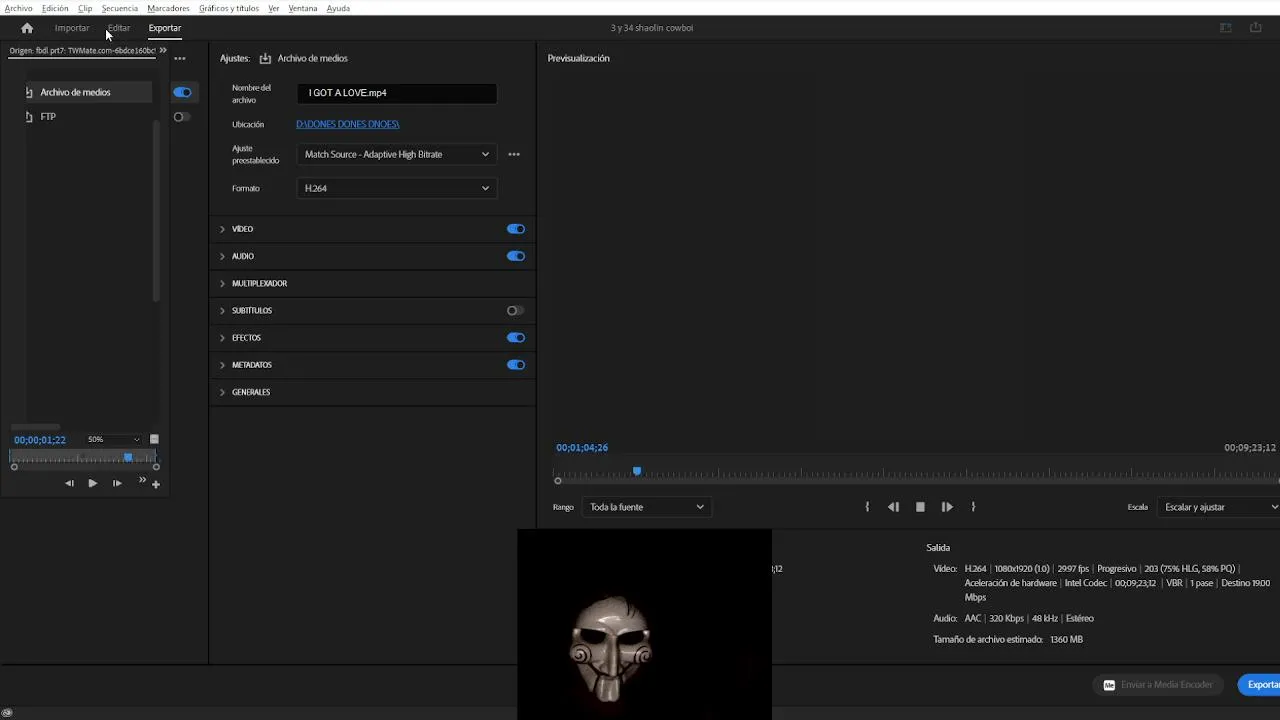Click Enviar a Media Encoder button
Screen dimensions: 1280x720
pos(1158,685)
